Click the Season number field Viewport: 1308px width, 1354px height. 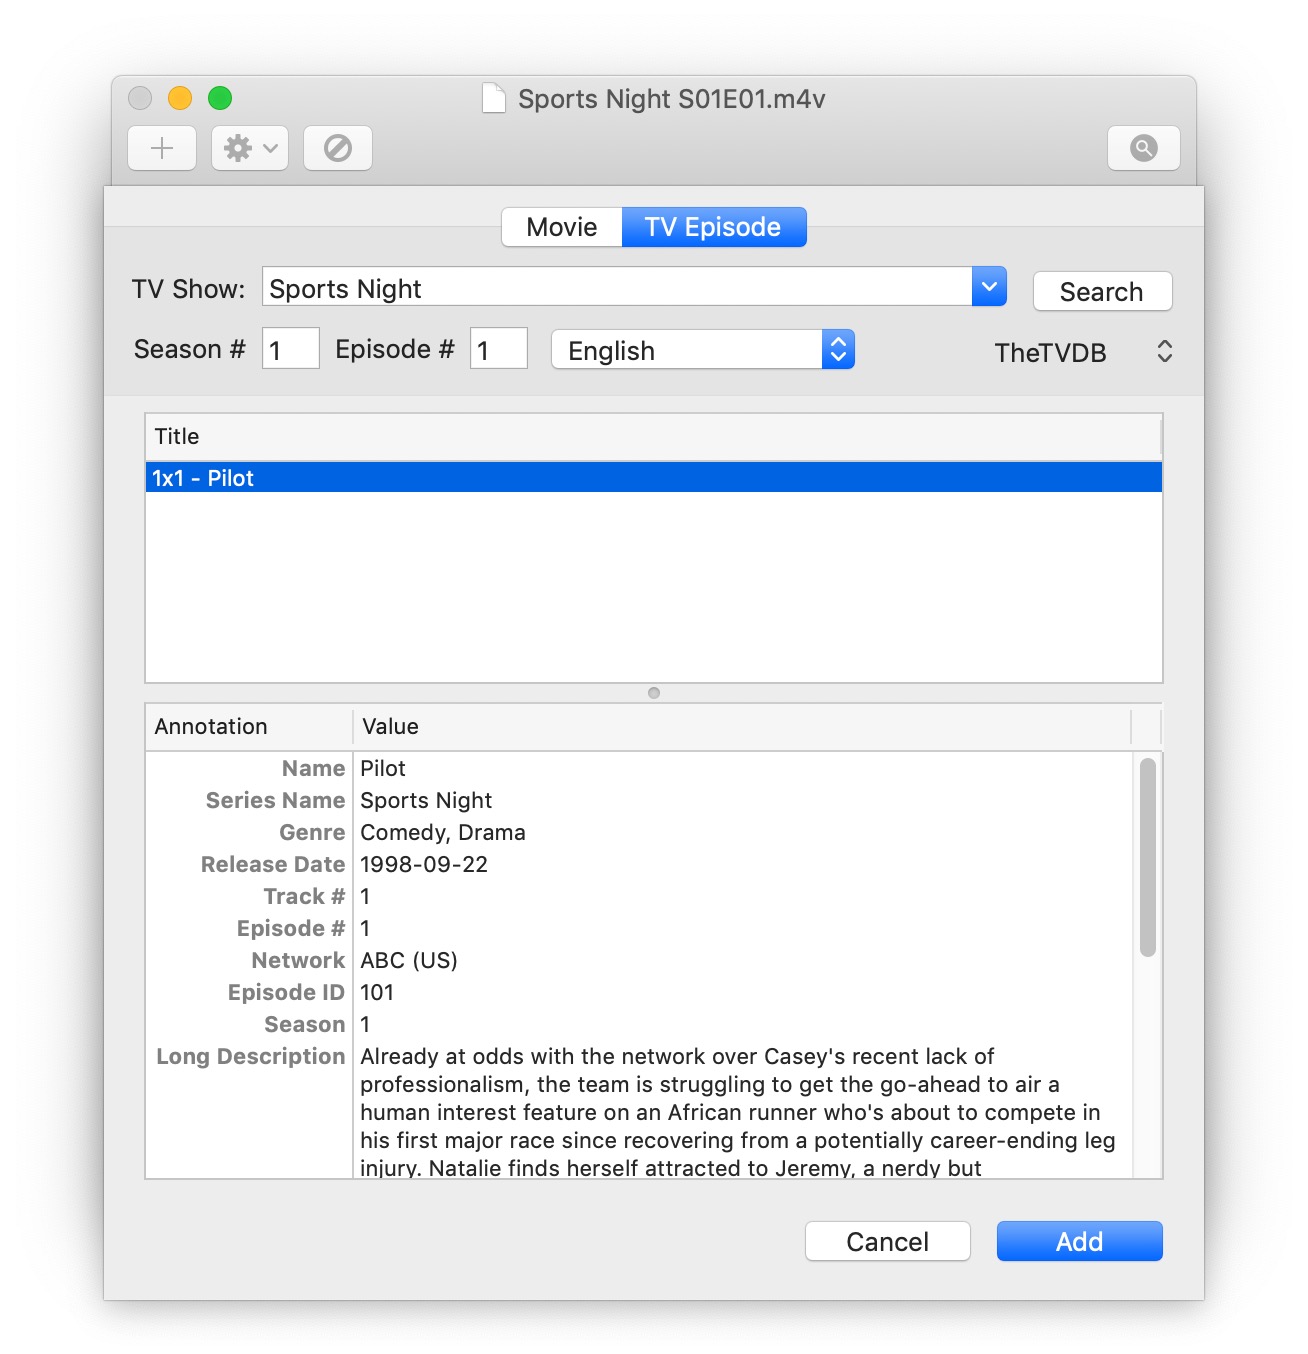point(291,349)
